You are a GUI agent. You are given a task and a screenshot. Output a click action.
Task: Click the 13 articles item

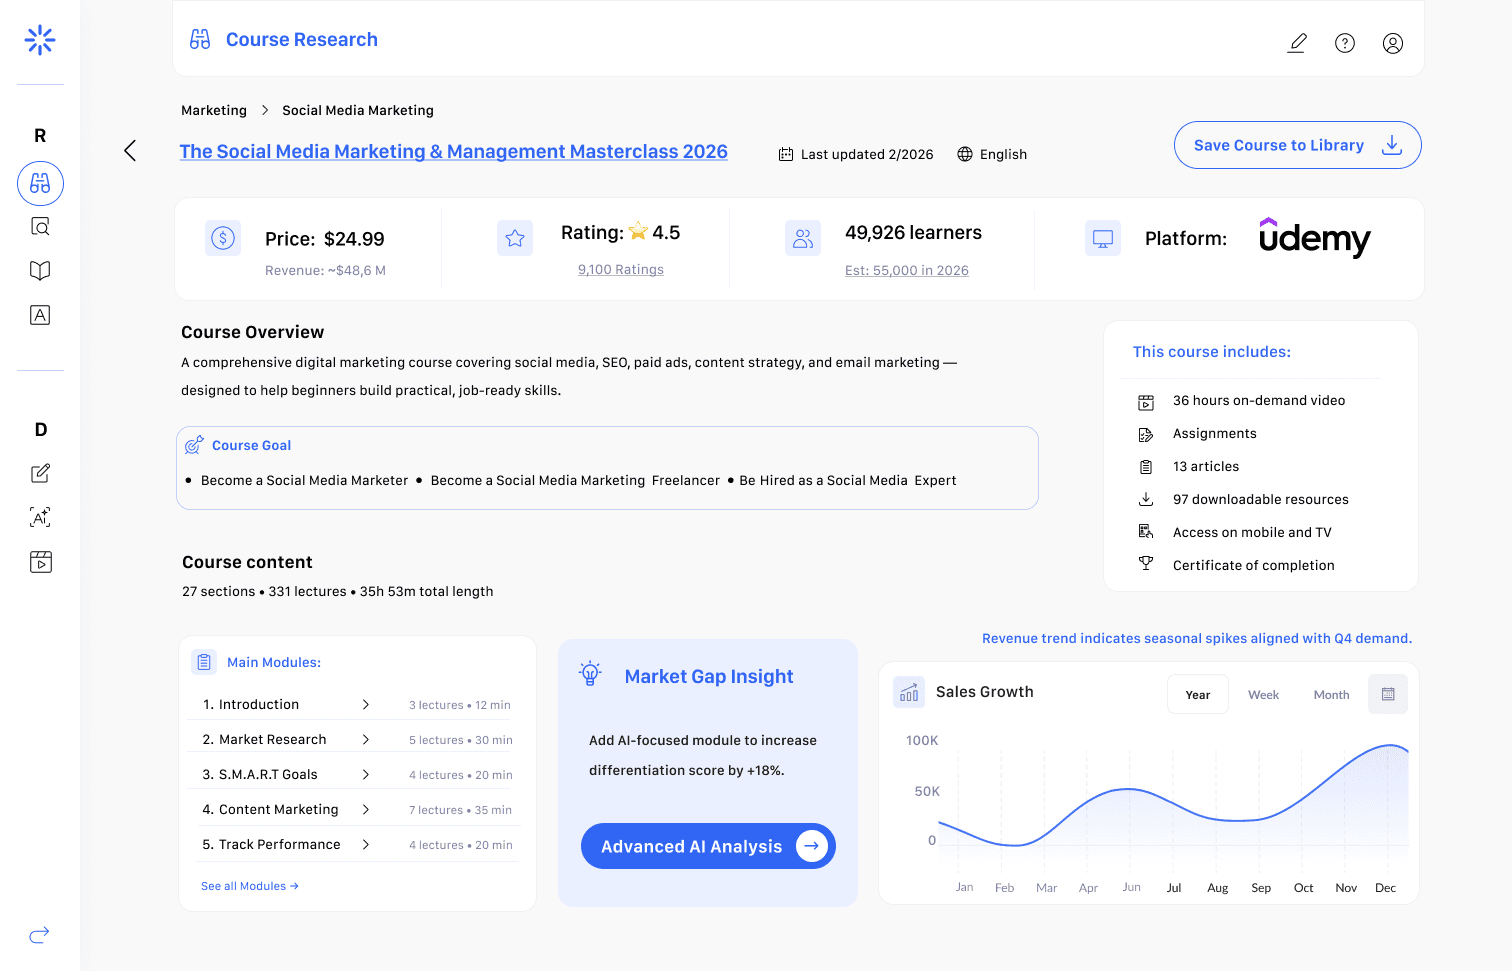click(1206, 466)
